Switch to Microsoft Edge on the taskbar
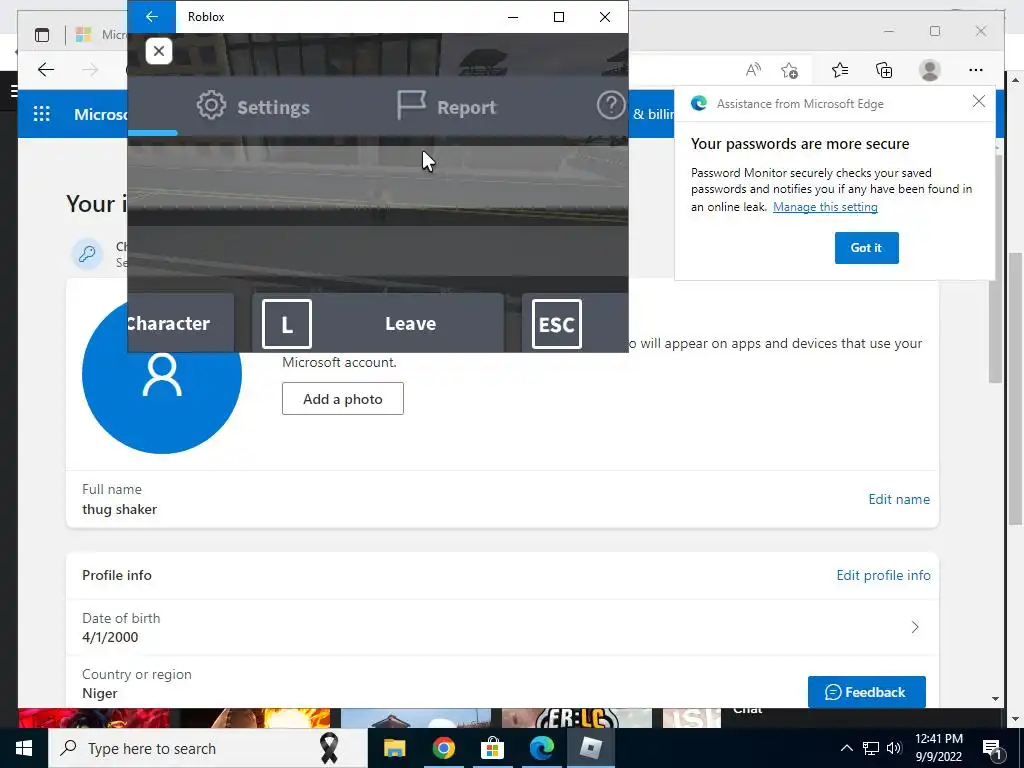 click(541, 748)
